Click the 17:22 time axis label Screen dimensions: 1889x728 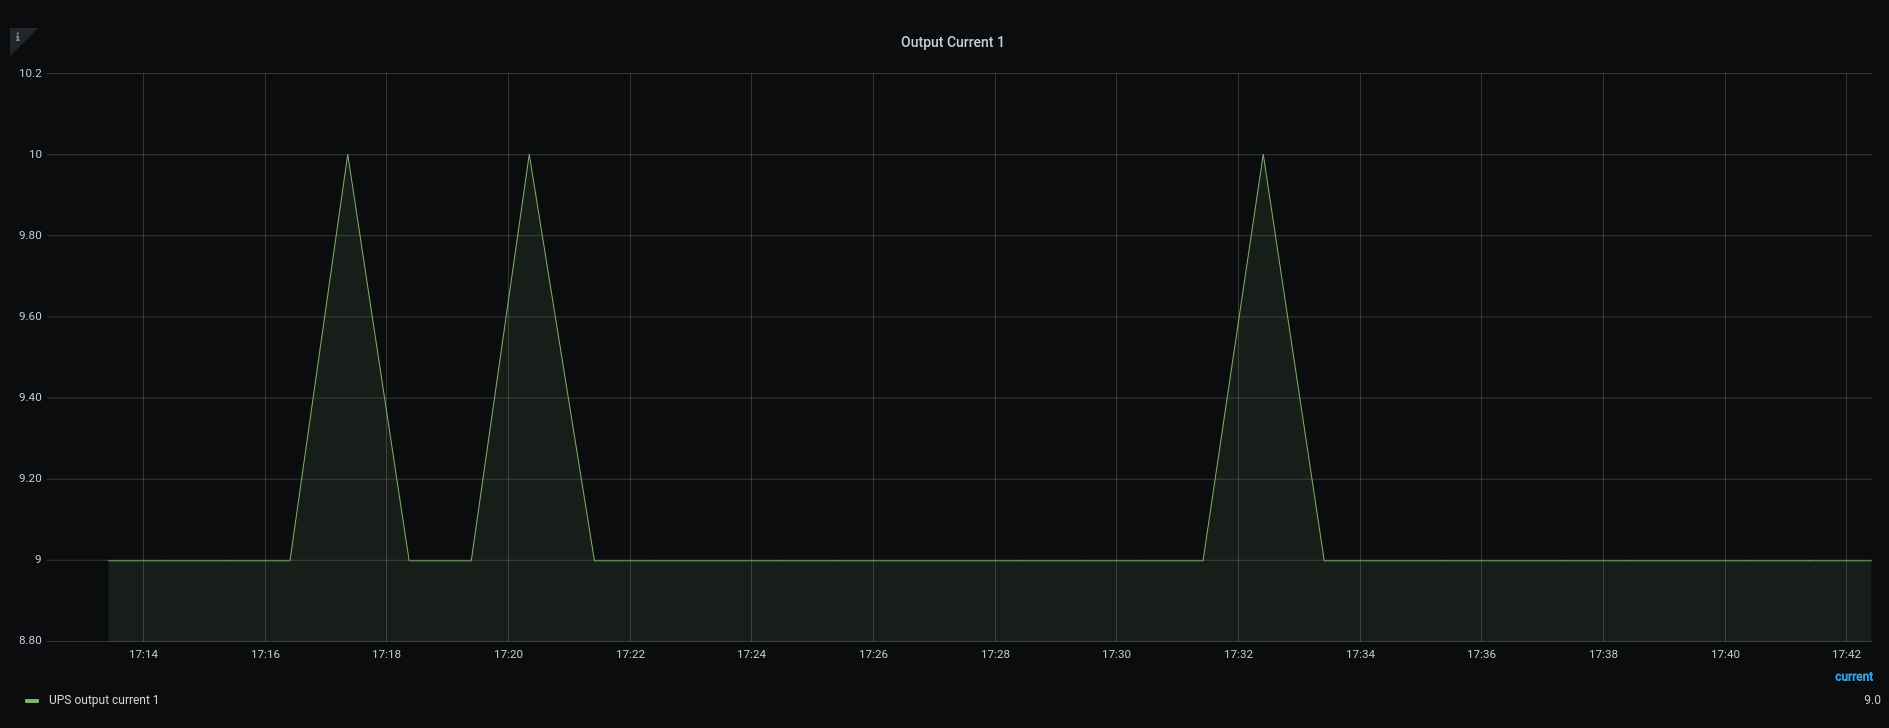630,655
